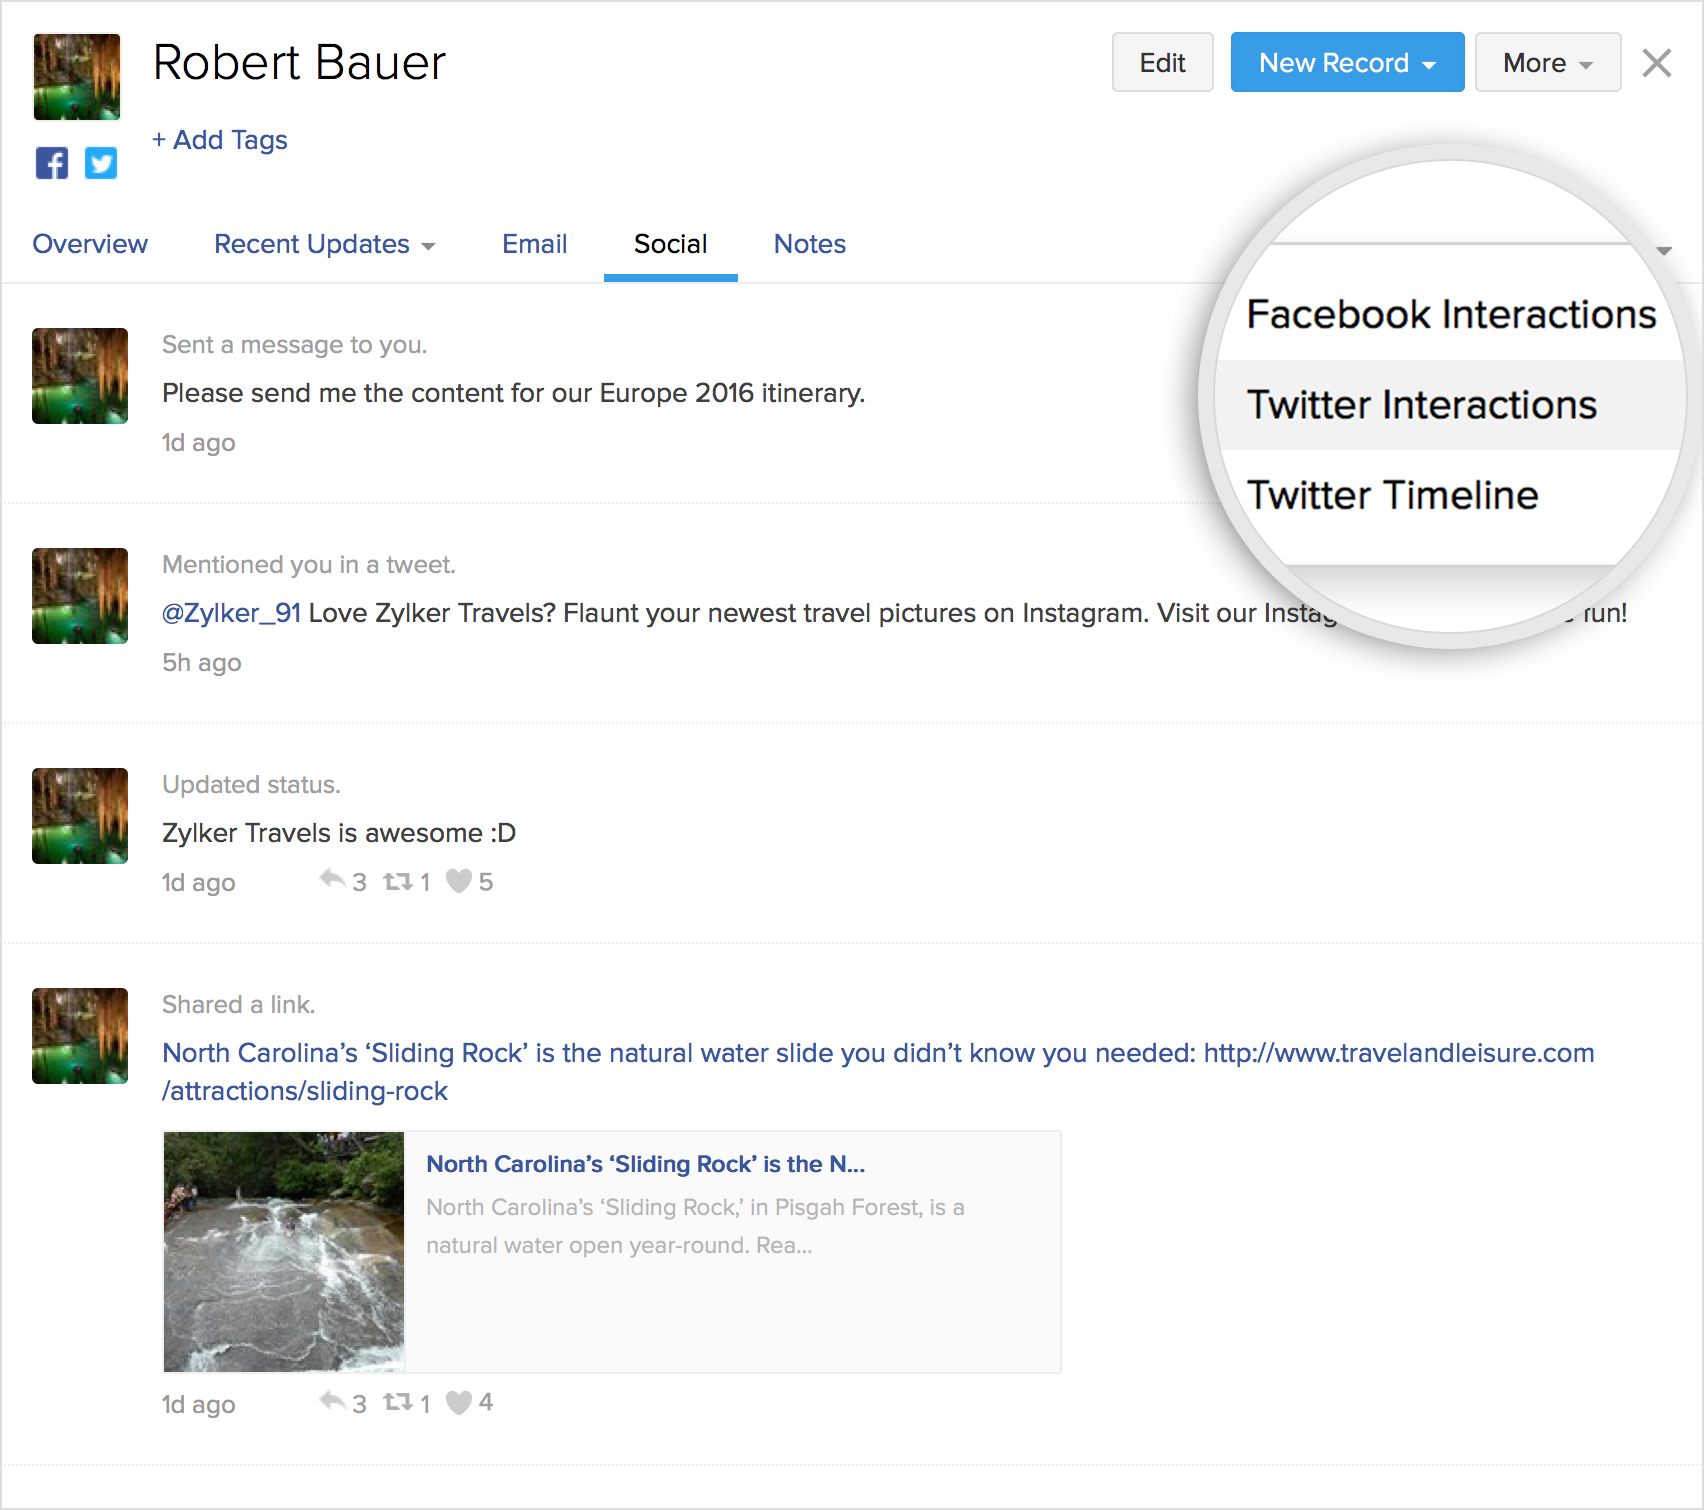Close the Robert Bauer contact panel
Image resolution: width=1704 pixels, height=1510 pixels.
[x=1657, y=63]
